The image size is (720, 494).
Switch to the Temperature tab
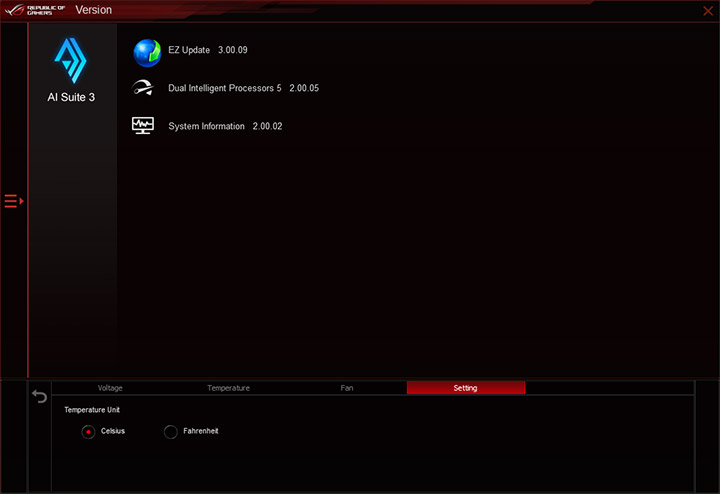[x=229, y=388]
